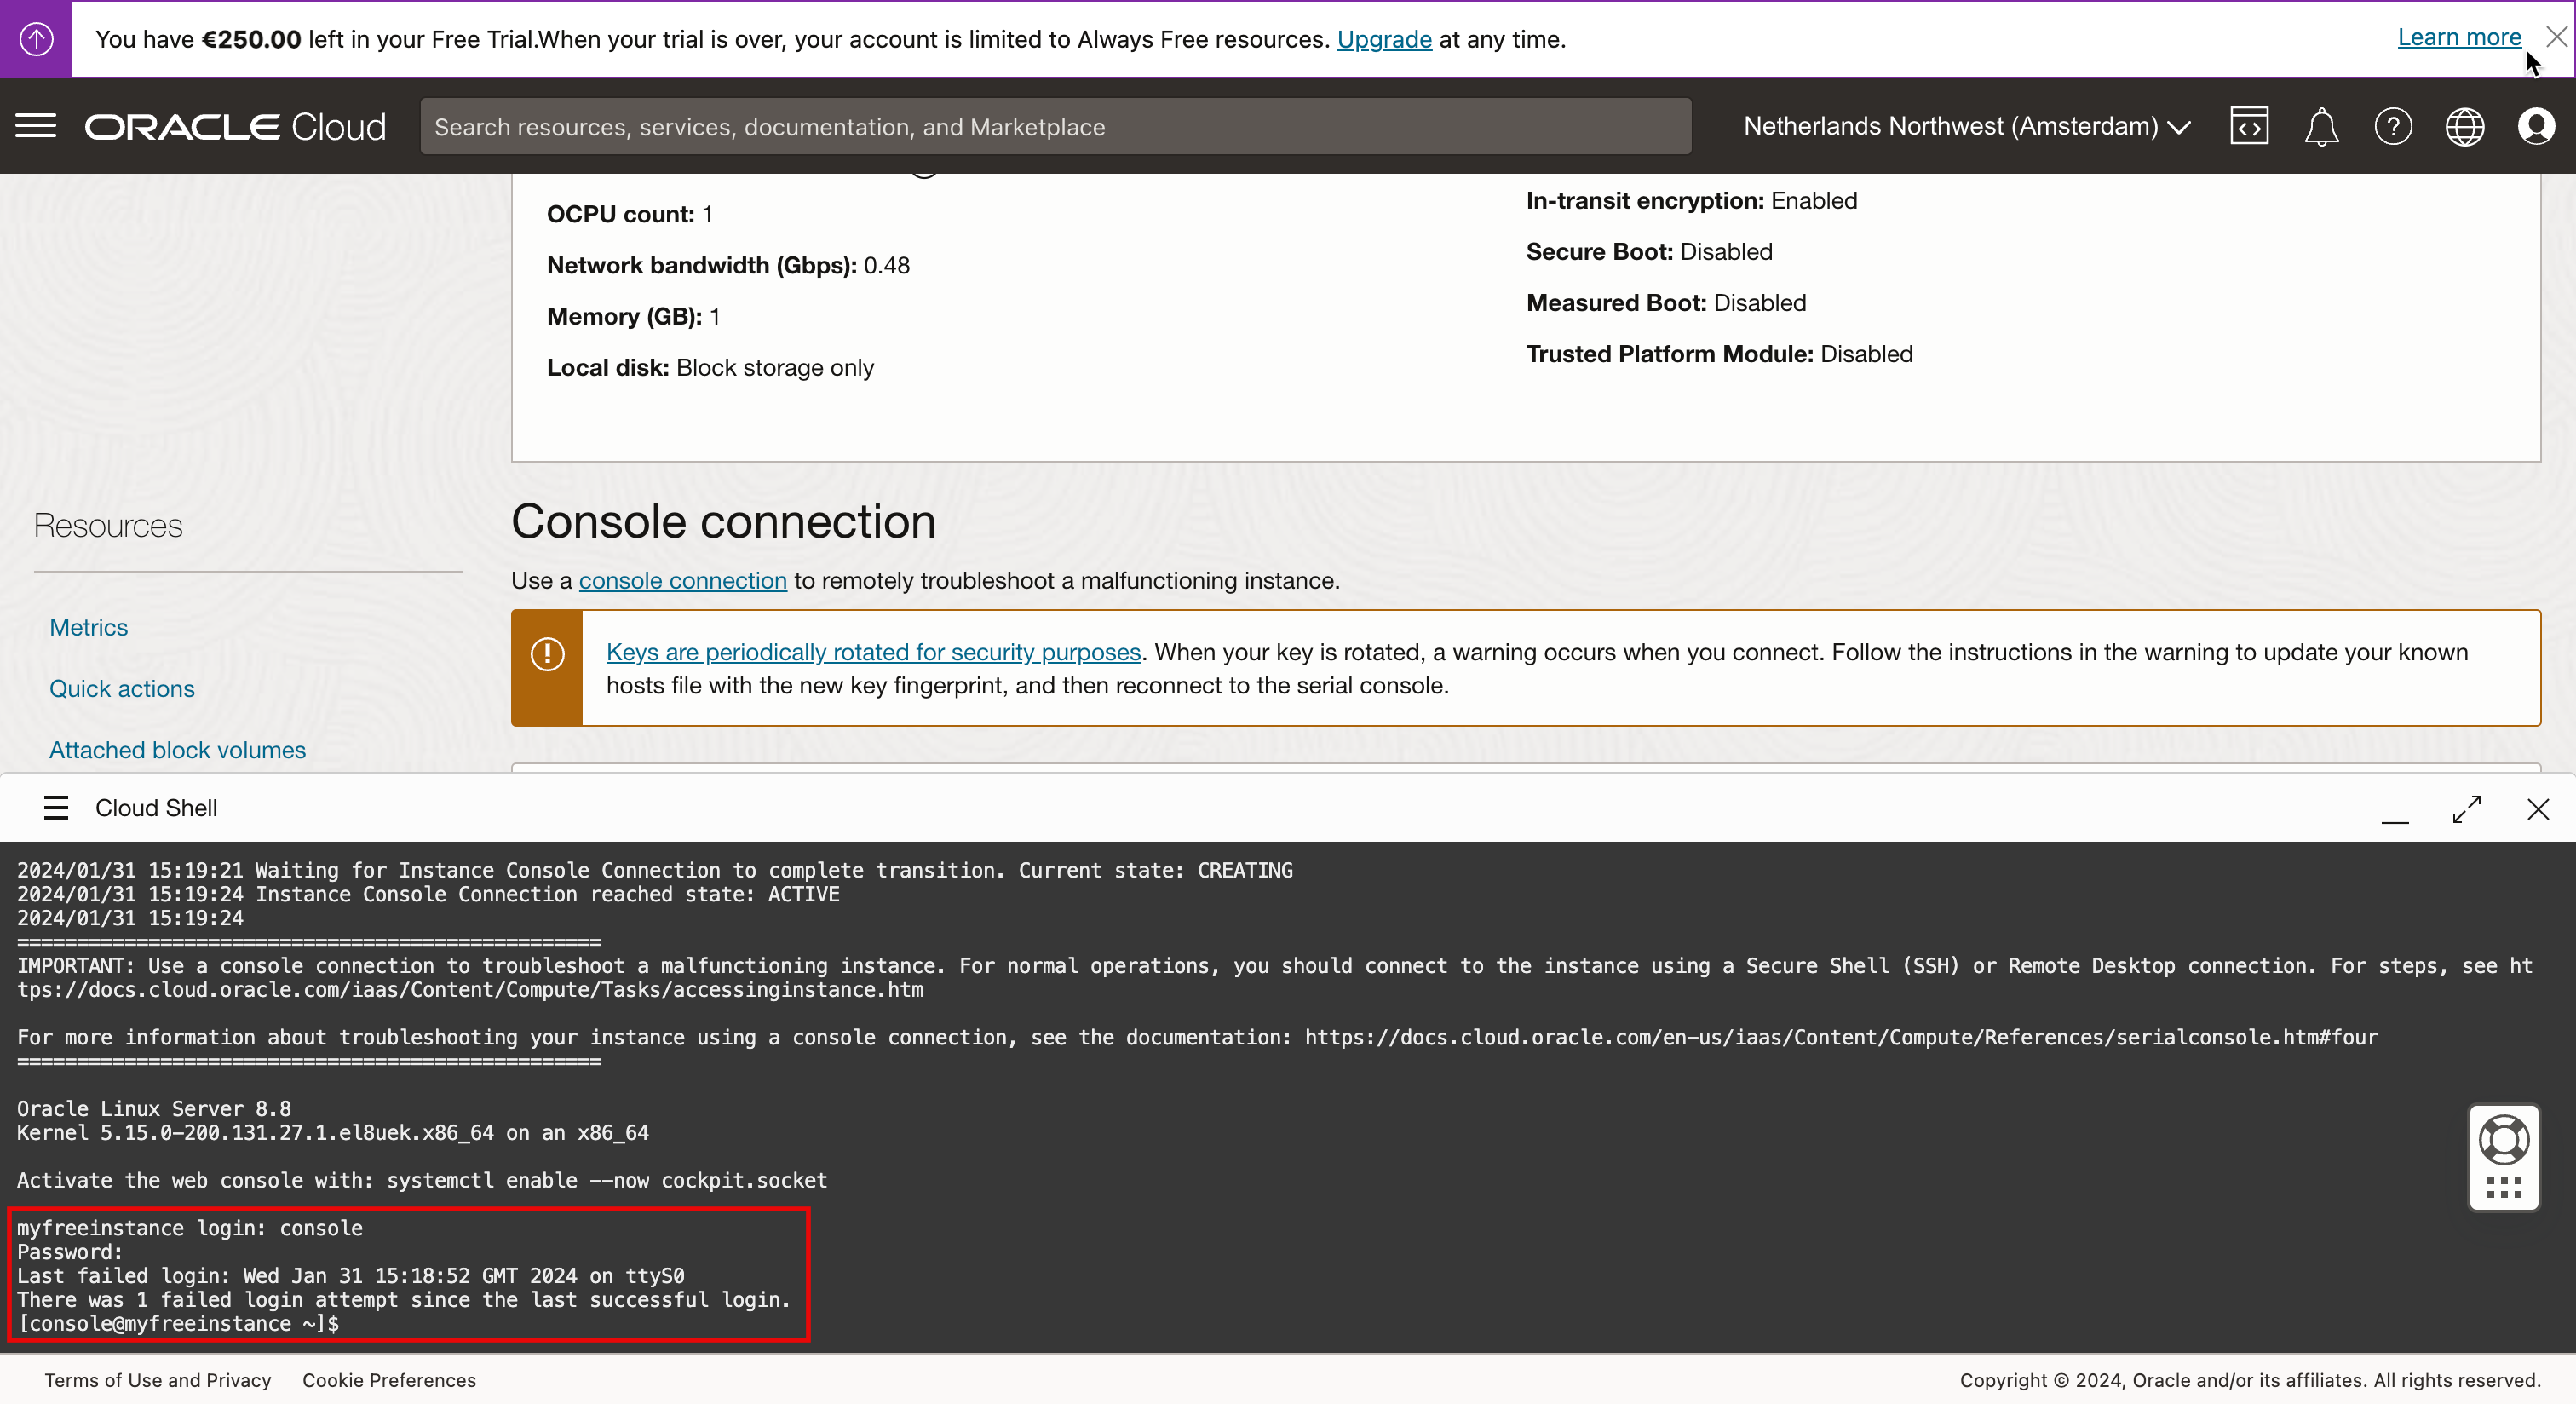Click the Upgrade link in banner

click(1383, 39)
